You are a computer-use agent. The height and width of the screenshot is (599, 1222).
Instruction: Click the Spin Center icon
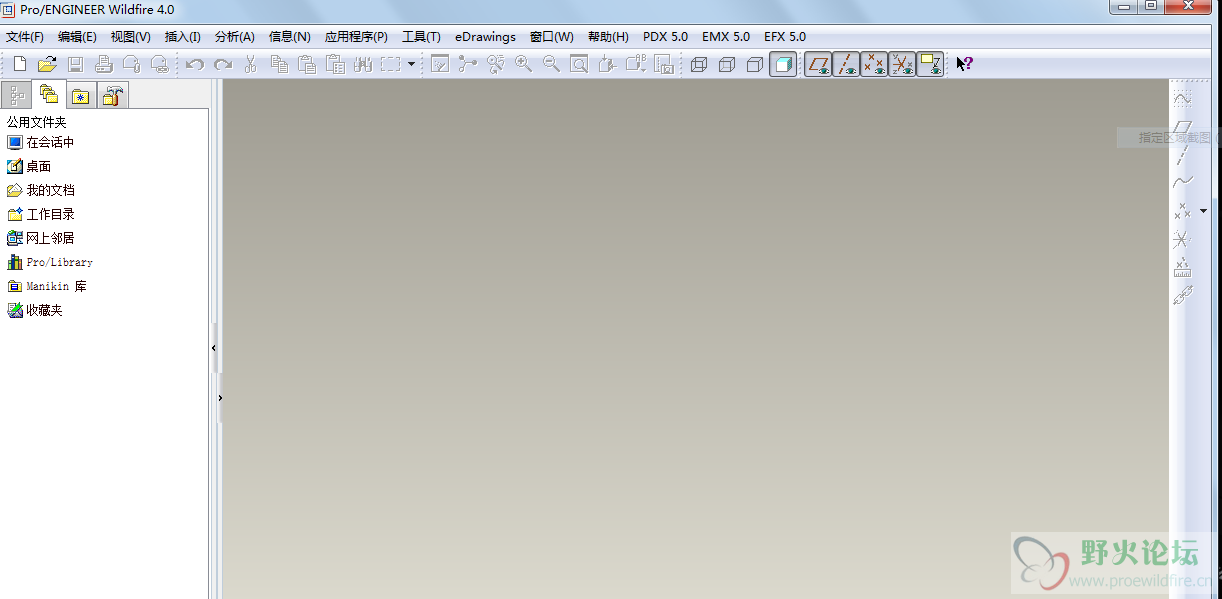click(467, 64)
